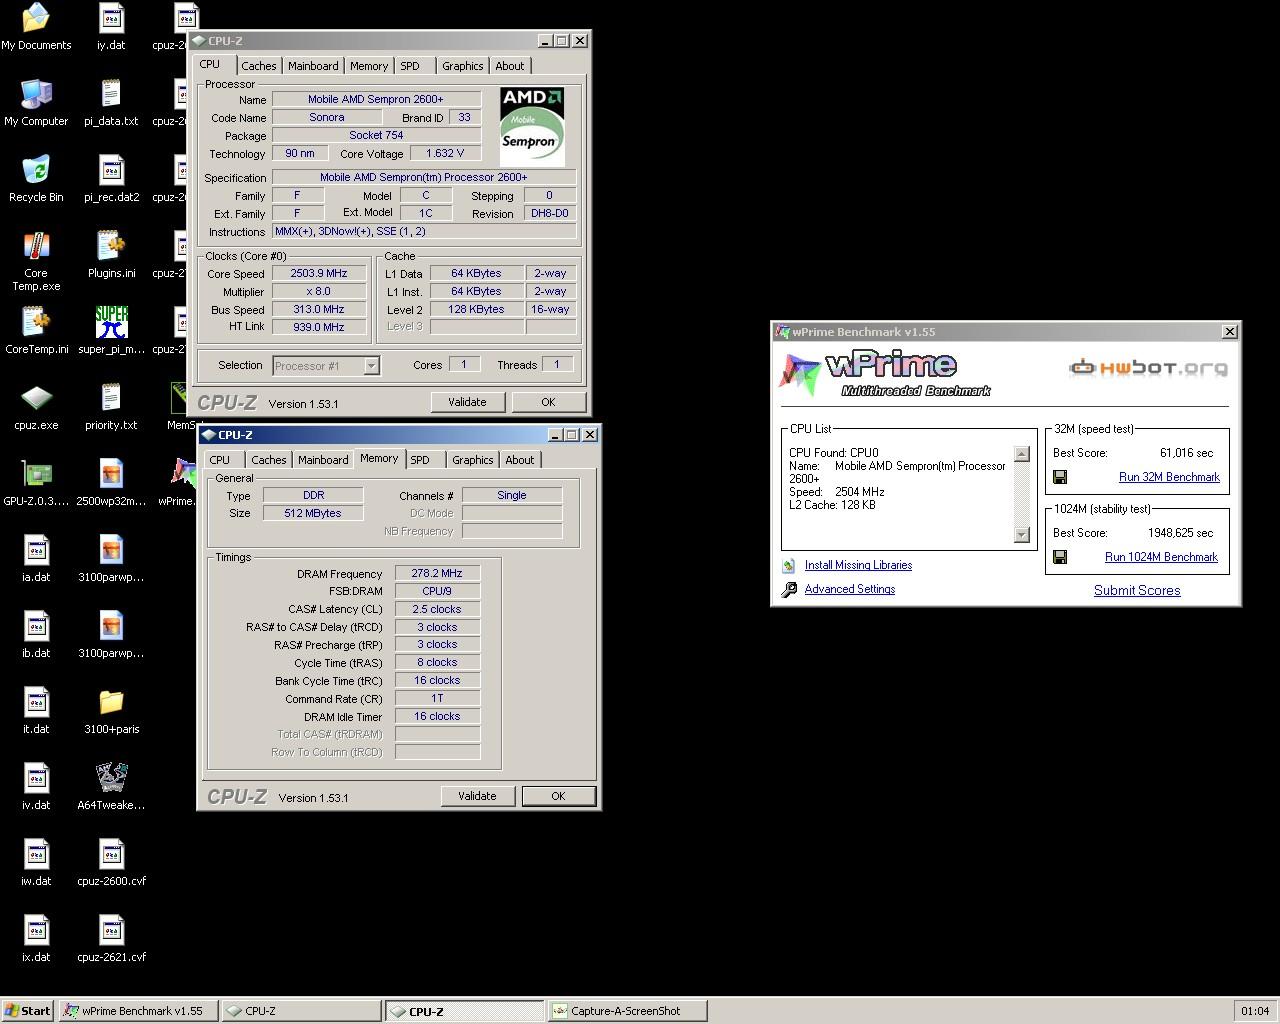The width and height of the screenshot is (1280, 1024).
Task: Open About tab in lower CPU-Z window
Action: pos(520,460)
